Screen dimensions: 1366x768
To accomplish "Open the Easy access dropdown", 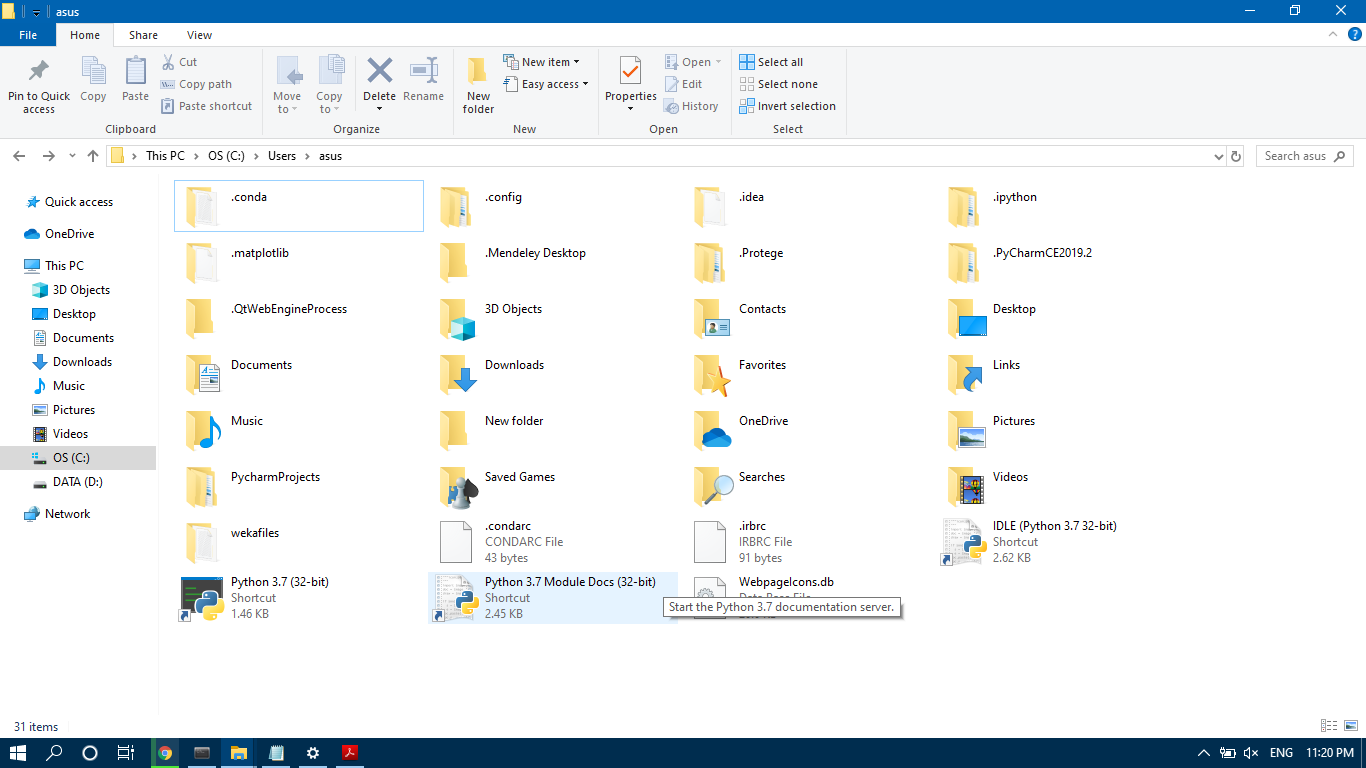I will point(545,84).
